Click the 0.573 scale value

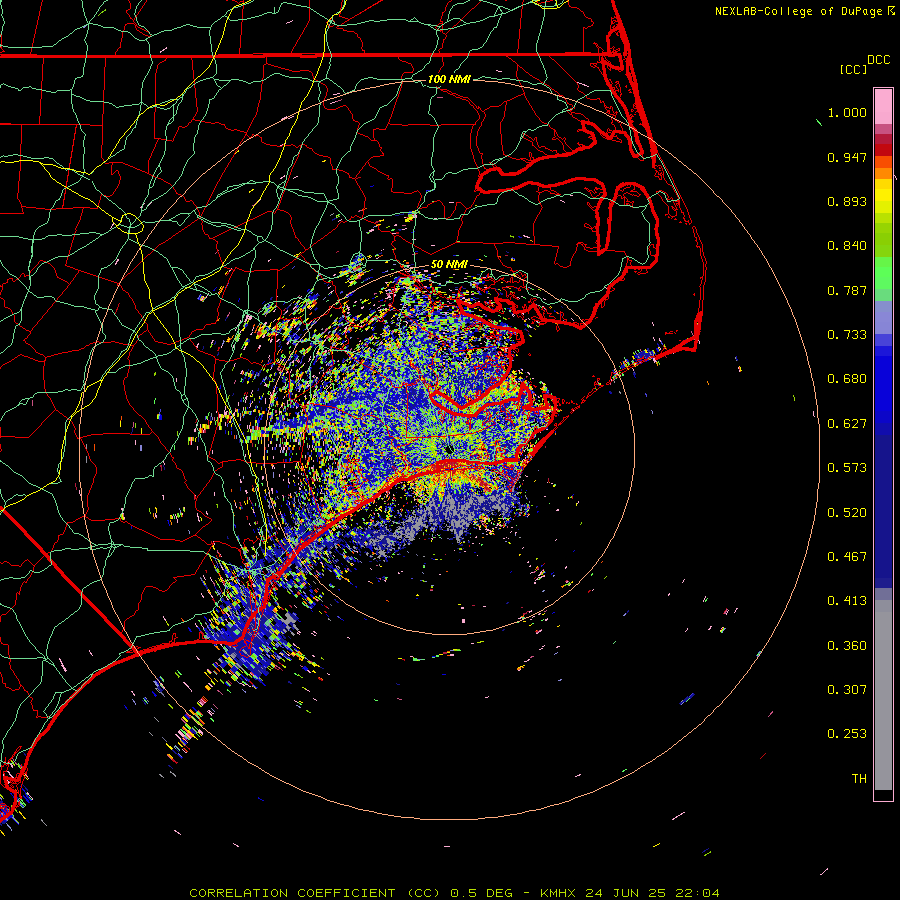tap(847, 468)
